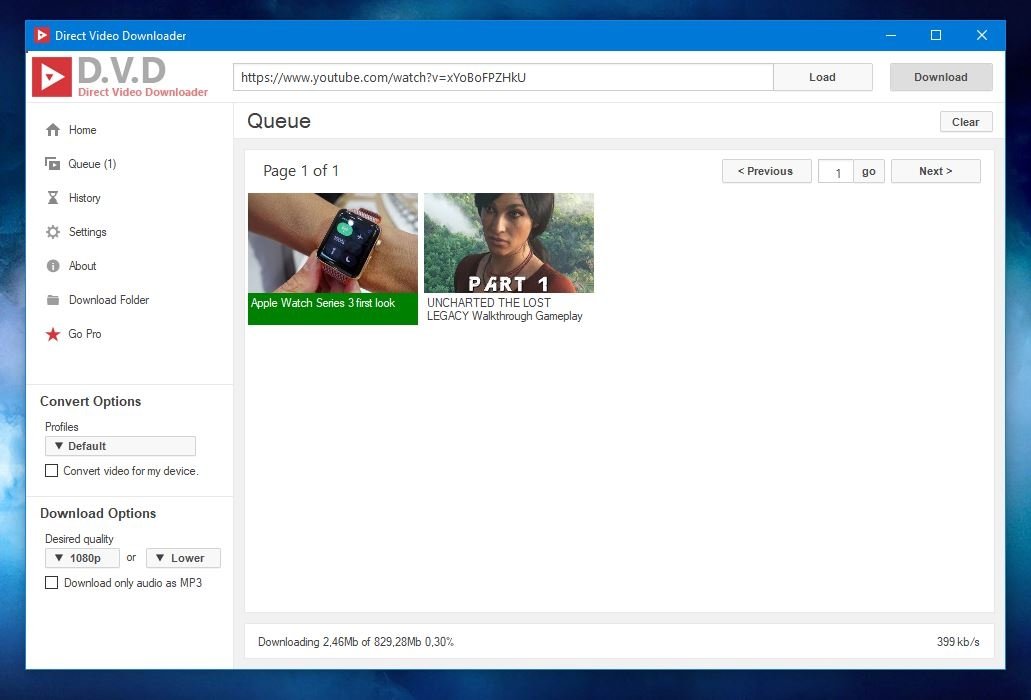Screen dimensions: 1031x700
Task: Click the D.V.D red play logo
Action: coord(52,77)
